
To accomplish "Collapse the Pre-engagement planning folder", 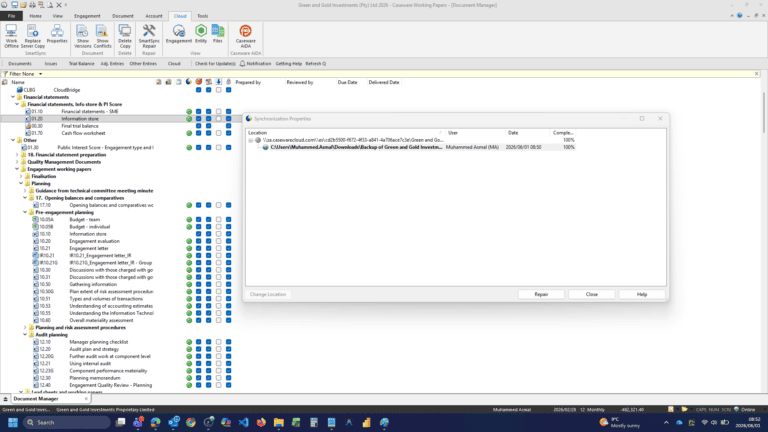I will tap(25, 213).
